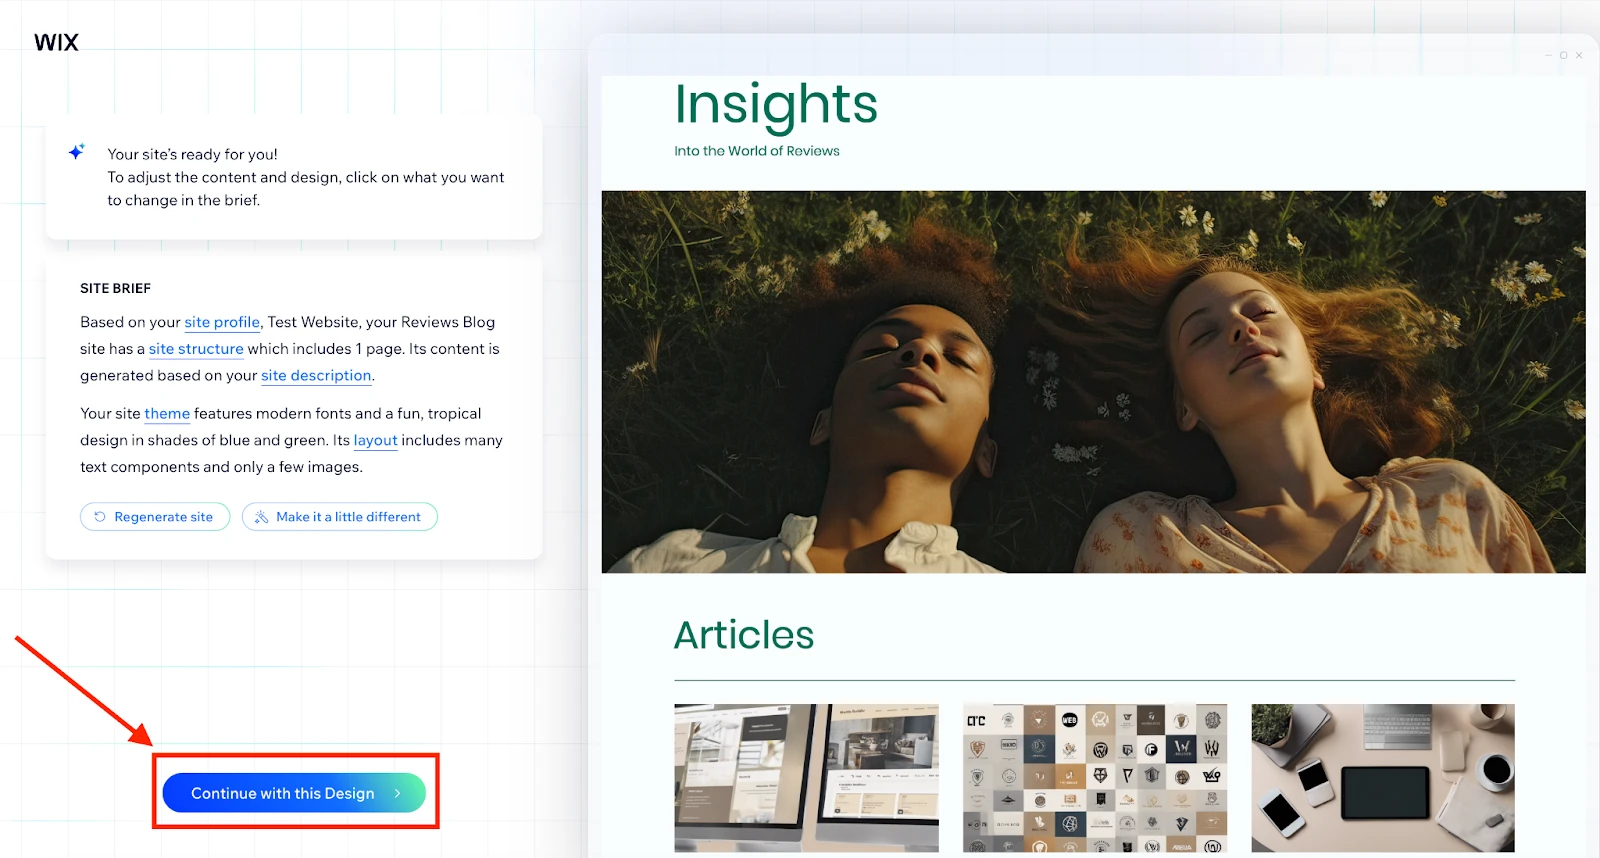Open the desk devices article thumbnail
The image size is (1600, 858).
(x=1383, y=778)
